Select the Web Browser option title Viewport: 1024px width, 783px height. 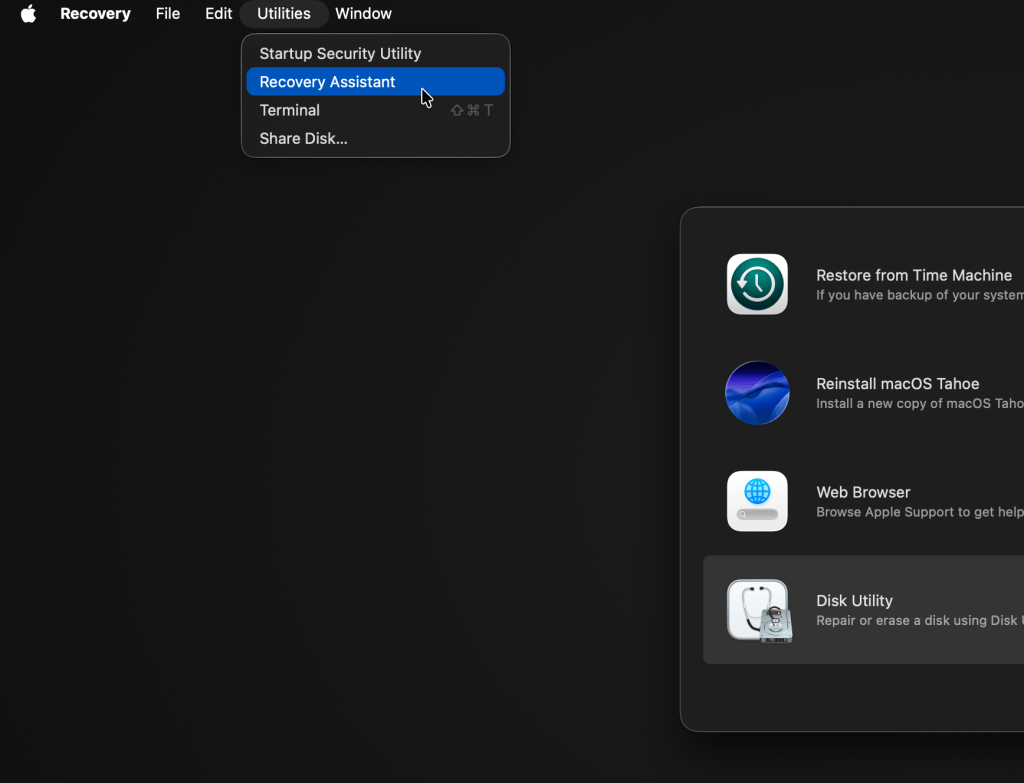(863, 492)
